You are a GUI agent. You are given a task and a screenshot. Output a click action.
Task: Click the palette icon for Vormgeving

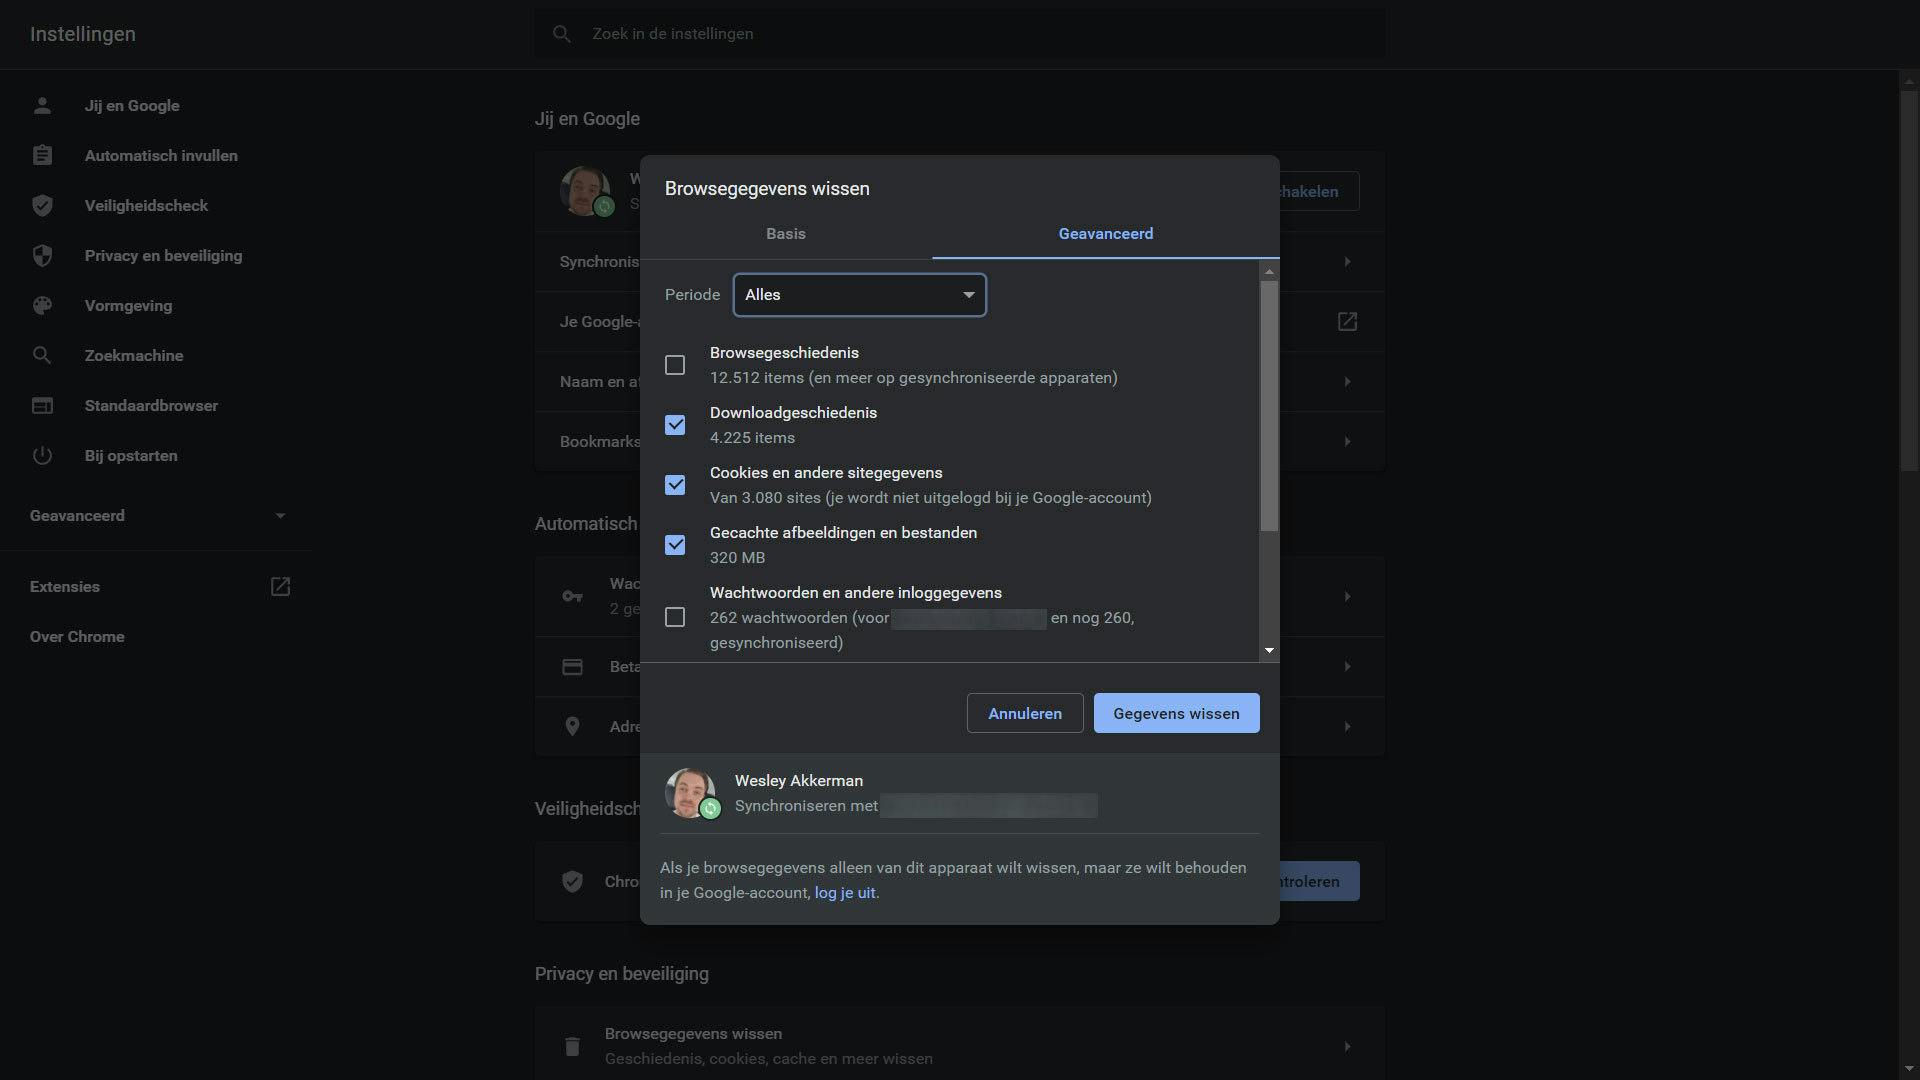point(42,306)
